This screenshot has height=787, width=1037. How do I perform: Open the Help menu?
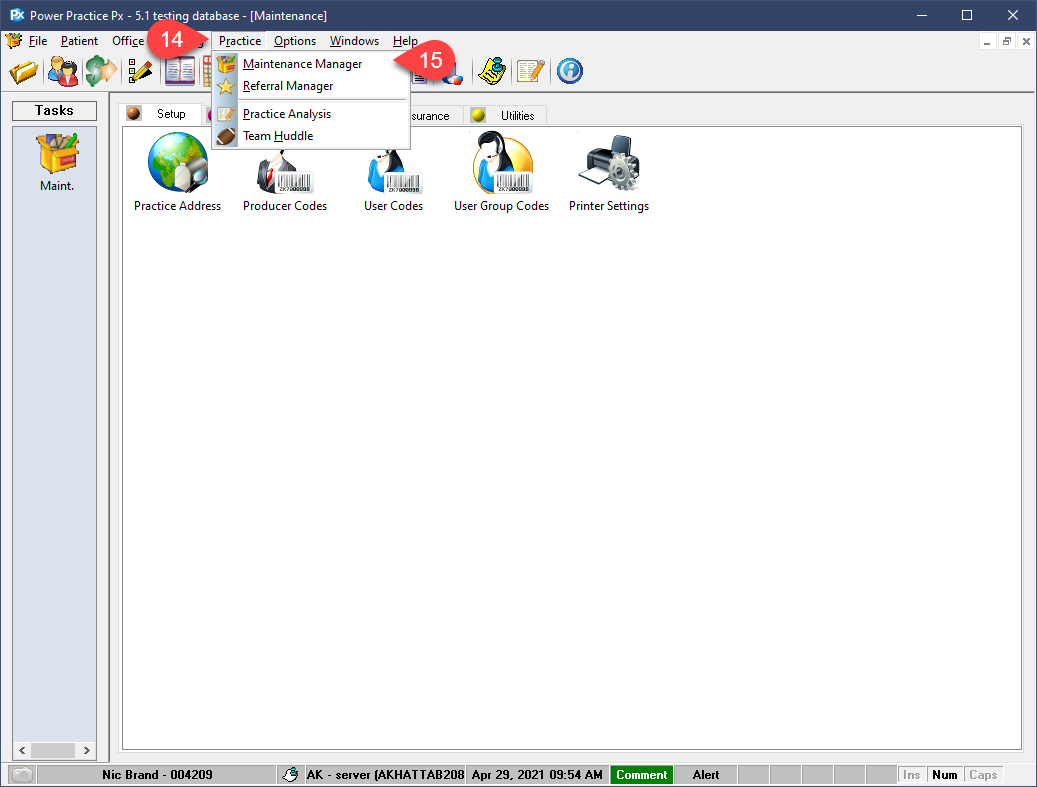pyautogui.click(x=405, y=41)
